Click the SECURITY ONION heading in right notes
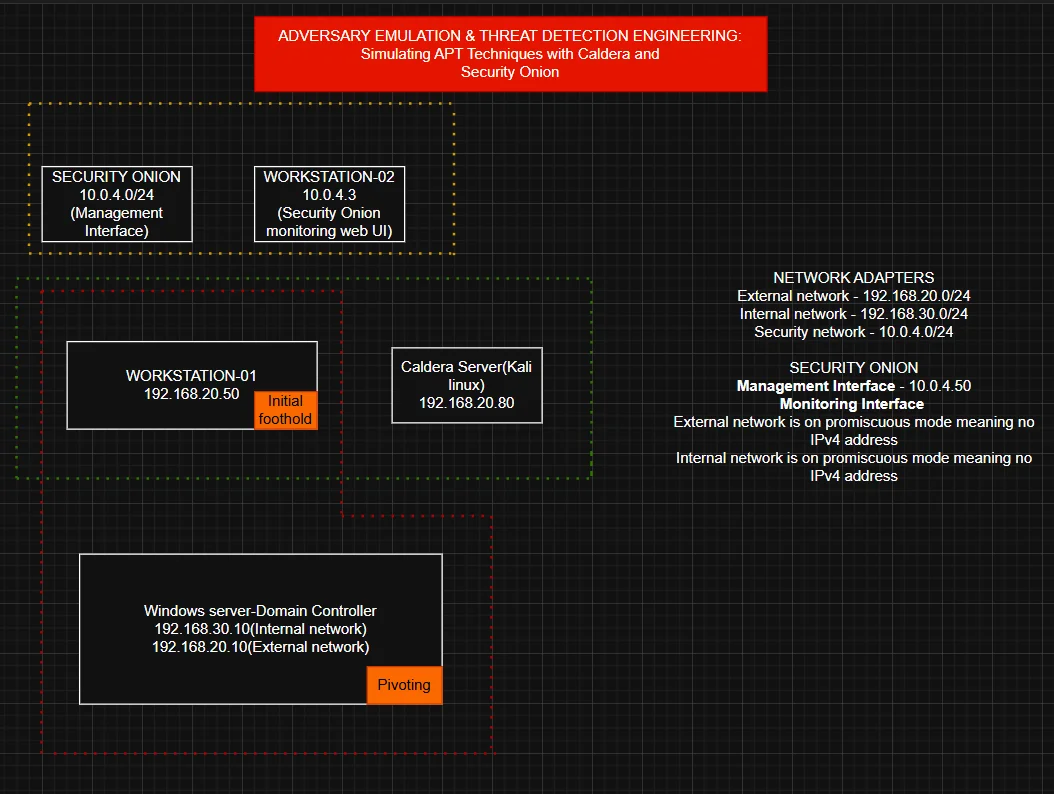Viewport: 1054px width, 794px height. point(853,368)
